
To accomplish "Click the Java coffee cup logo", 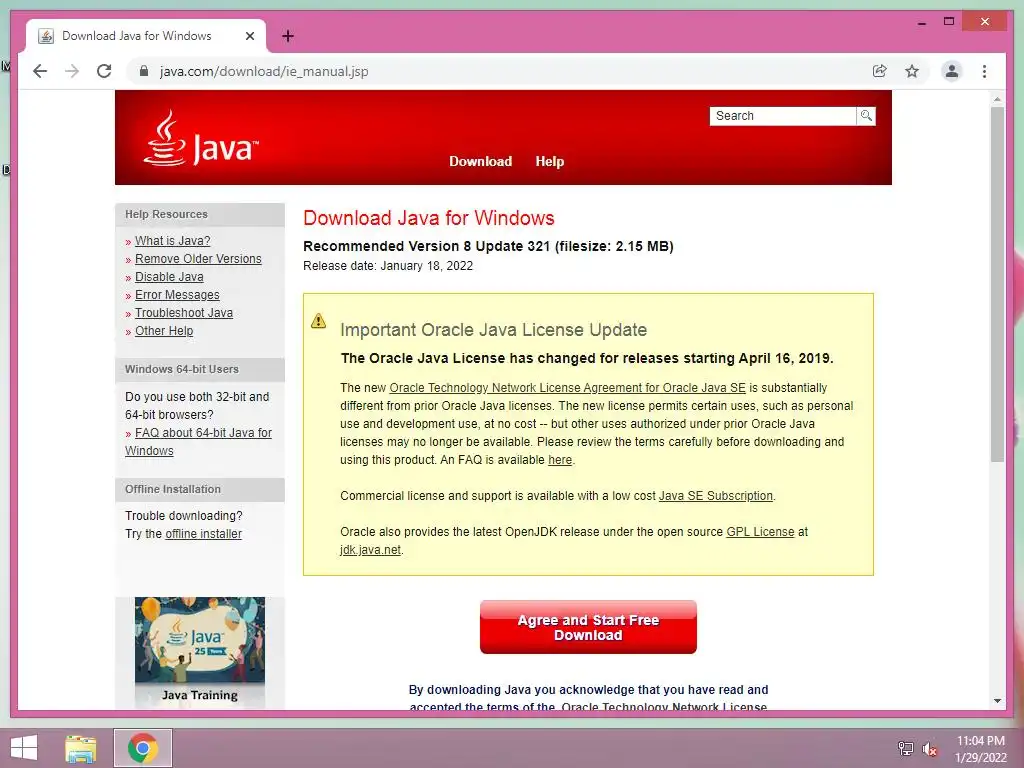I will (165, 137).
